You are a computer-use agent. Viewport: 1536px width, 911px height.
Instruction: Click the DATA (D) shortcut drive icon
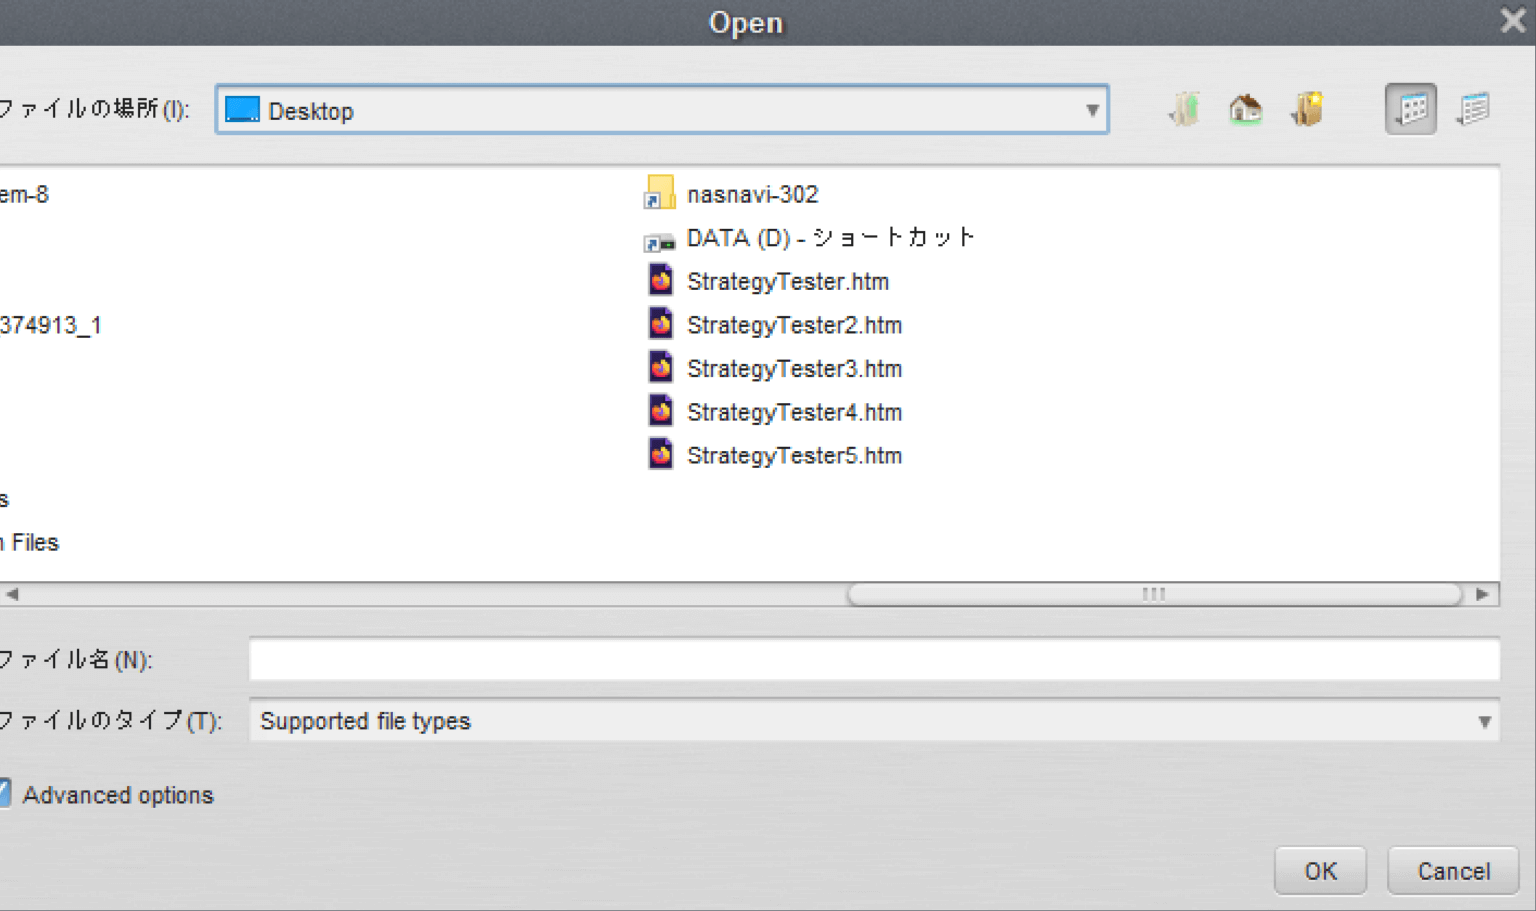(657, 238)
